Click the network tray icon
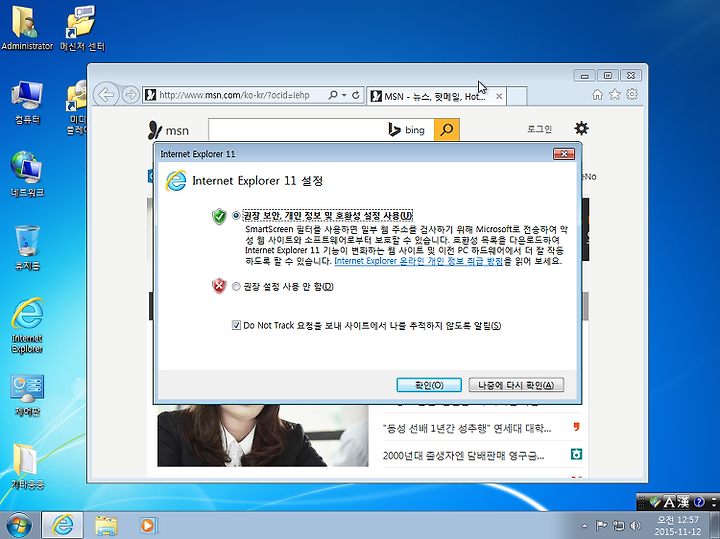The height and width of the screenshot is (539, 720). click(x=619, y=525)
